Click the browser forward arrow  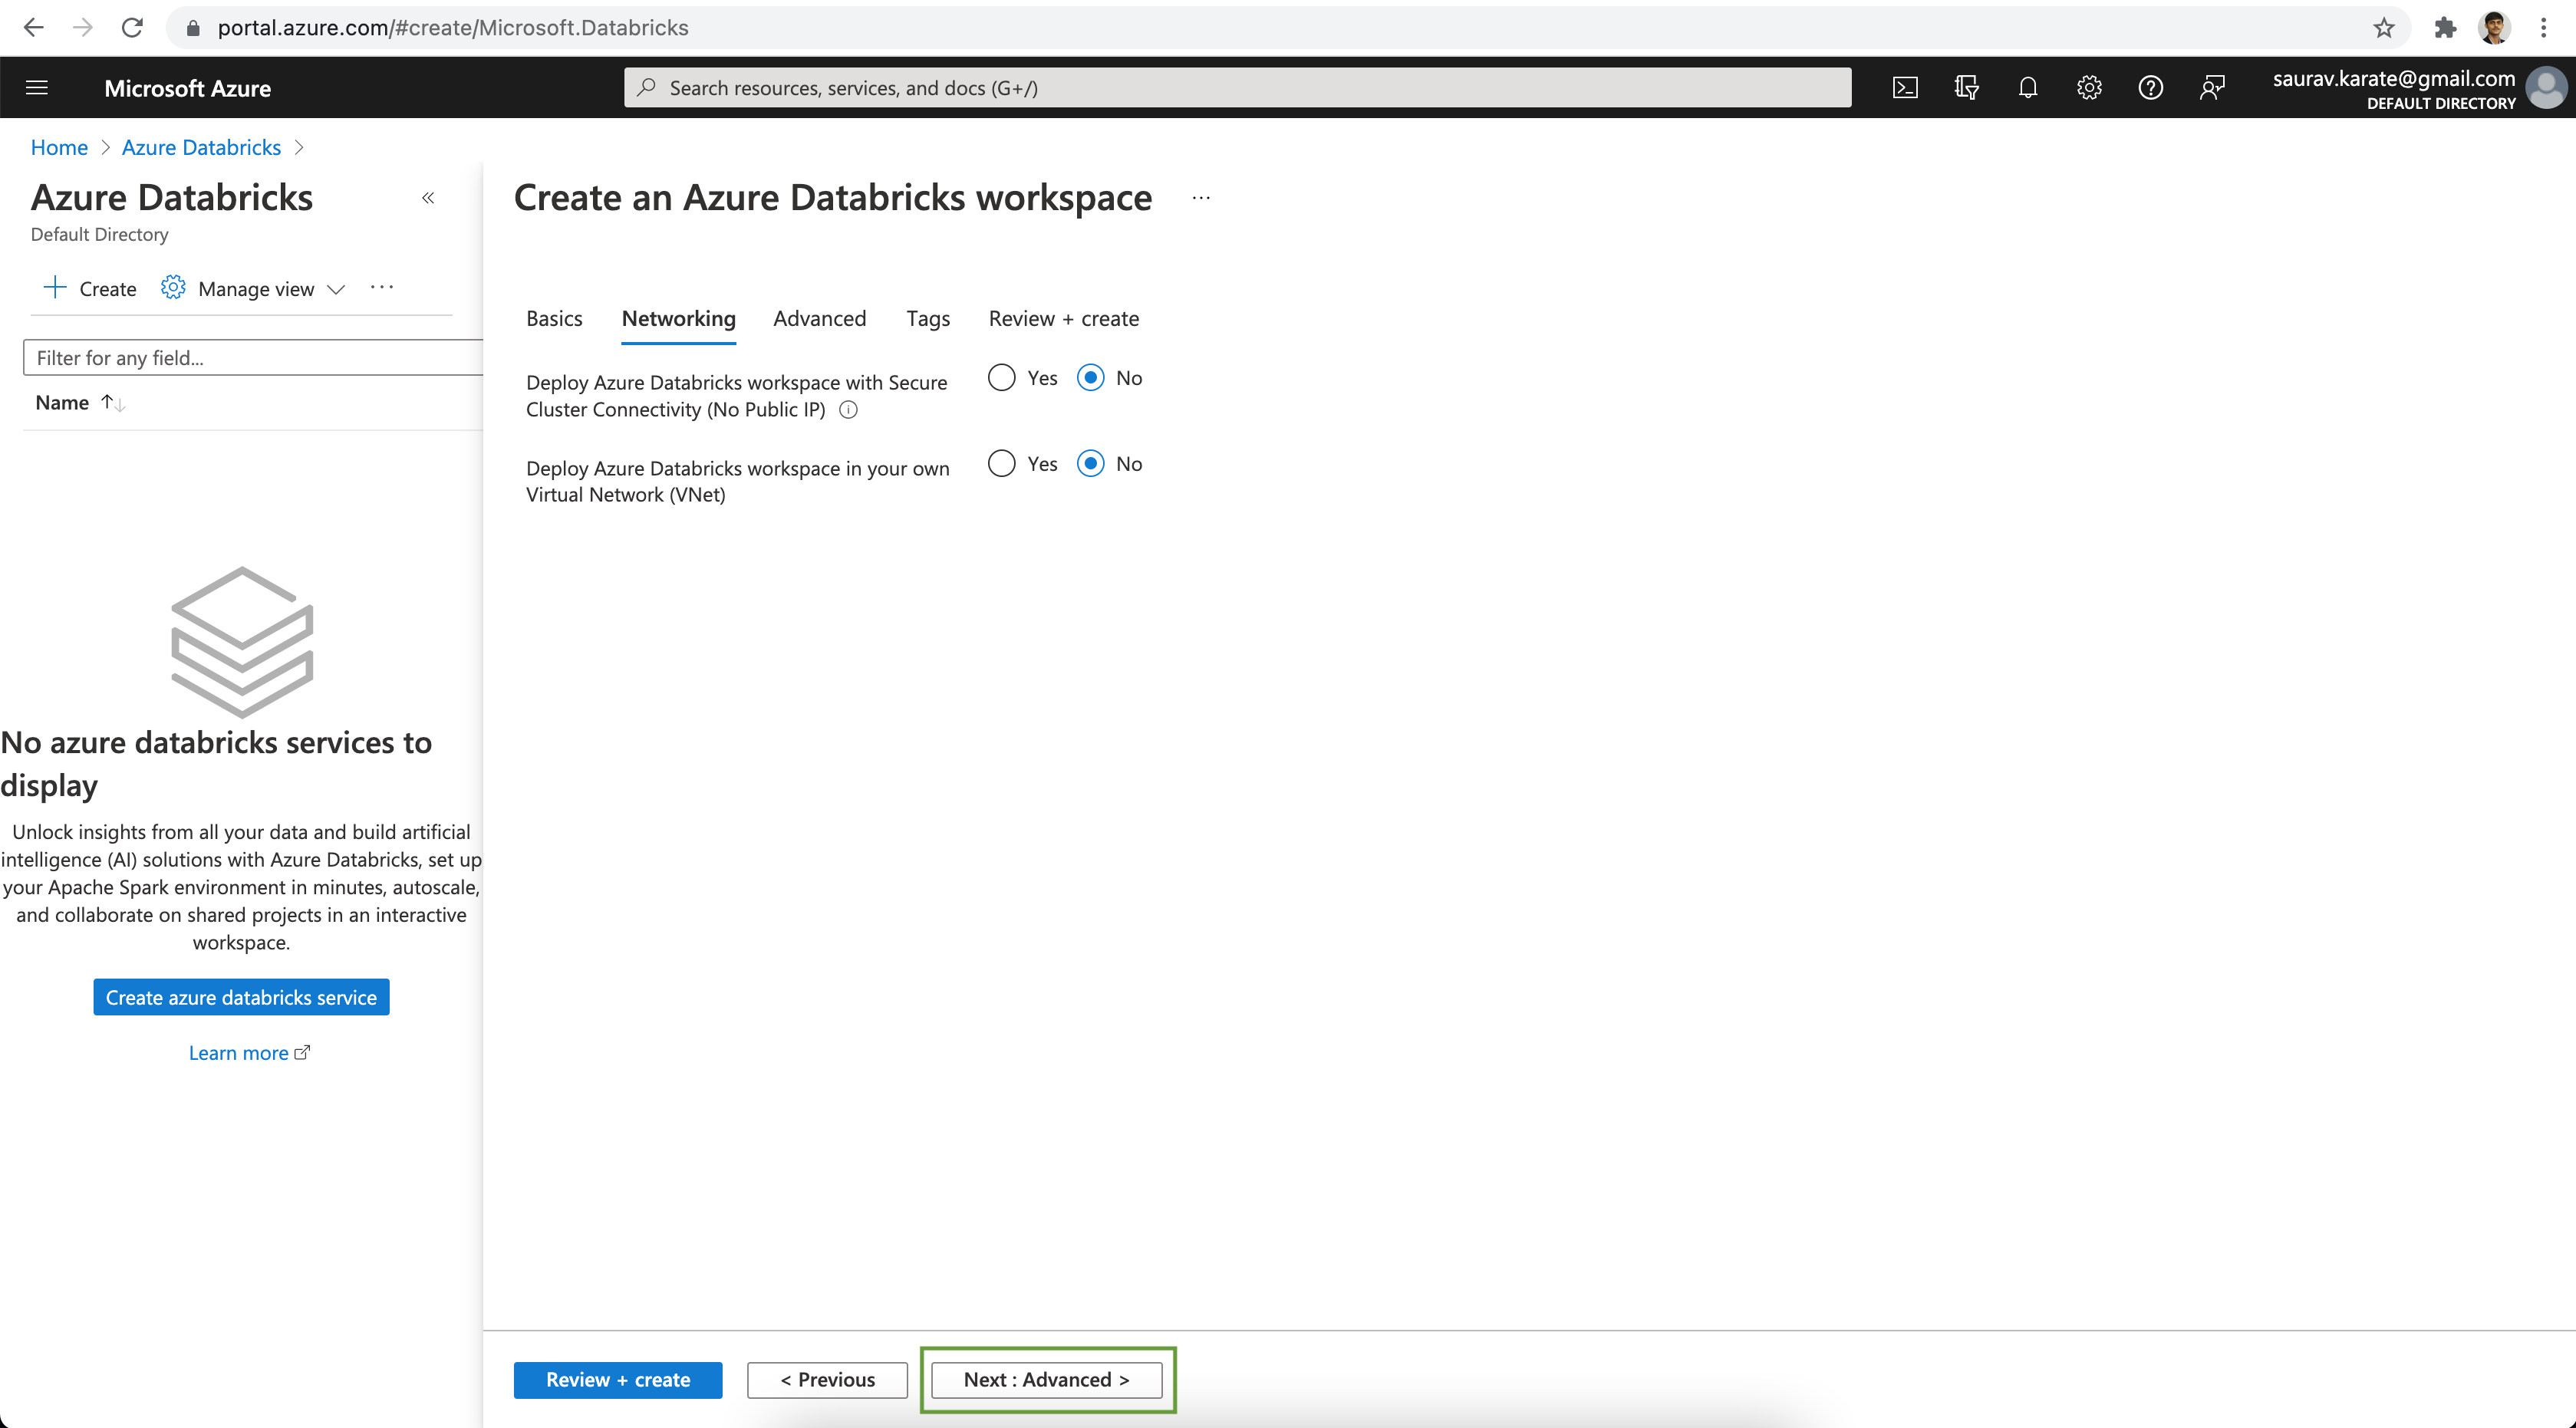coord(83,28)
